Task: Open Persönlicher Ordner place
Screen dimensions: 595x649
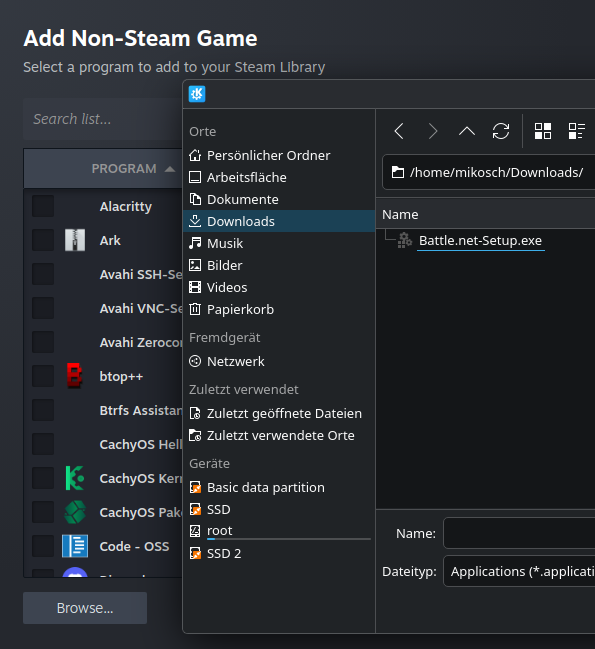Action: tap(279, 156)
